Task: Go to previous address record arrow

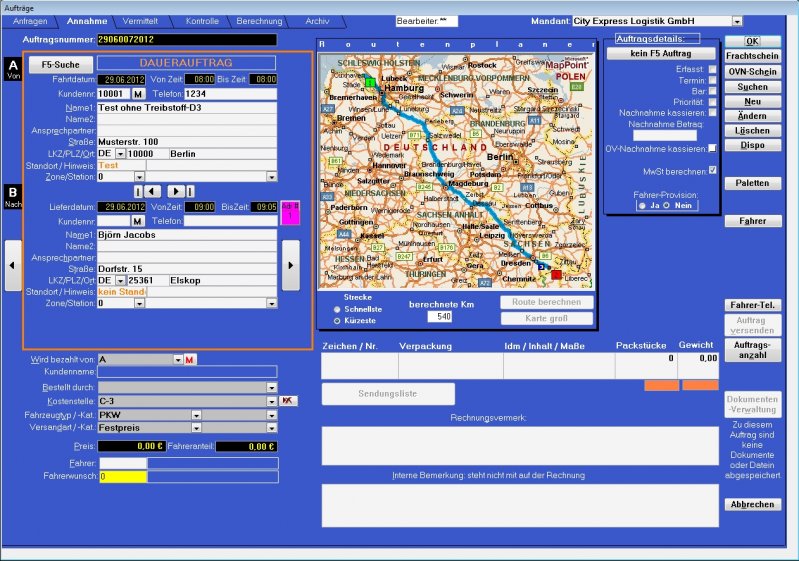Action: (x=152, y=190)
